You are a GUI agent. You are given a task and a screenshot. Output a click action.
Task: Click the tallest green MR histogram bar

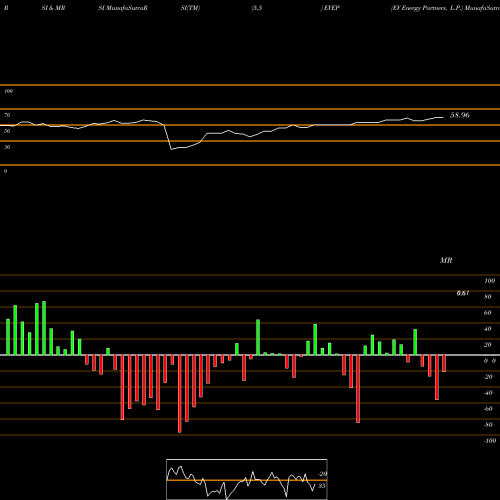point(44,328)
